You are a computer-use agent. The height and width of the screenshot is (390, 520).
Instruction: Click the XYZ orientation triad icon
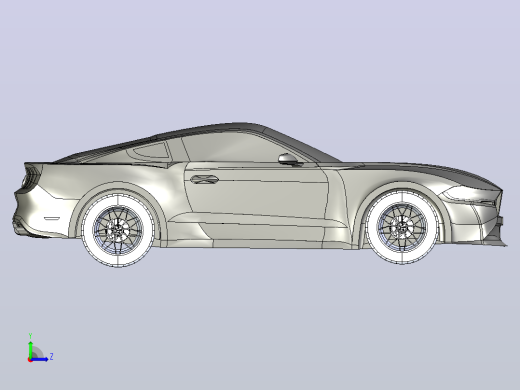click(x=40, y=348)
